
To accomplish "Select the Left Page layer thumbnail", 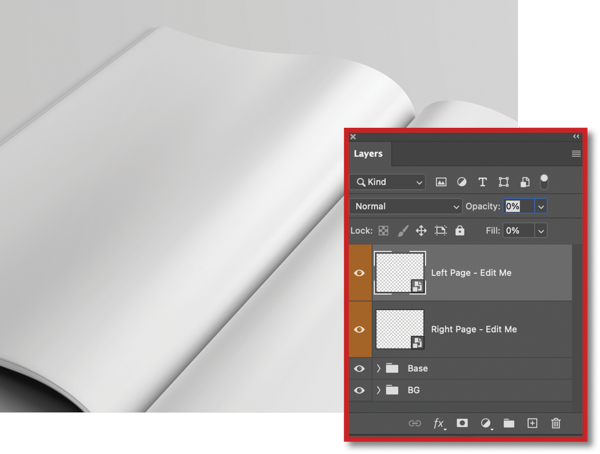I will tap(400, 273).
